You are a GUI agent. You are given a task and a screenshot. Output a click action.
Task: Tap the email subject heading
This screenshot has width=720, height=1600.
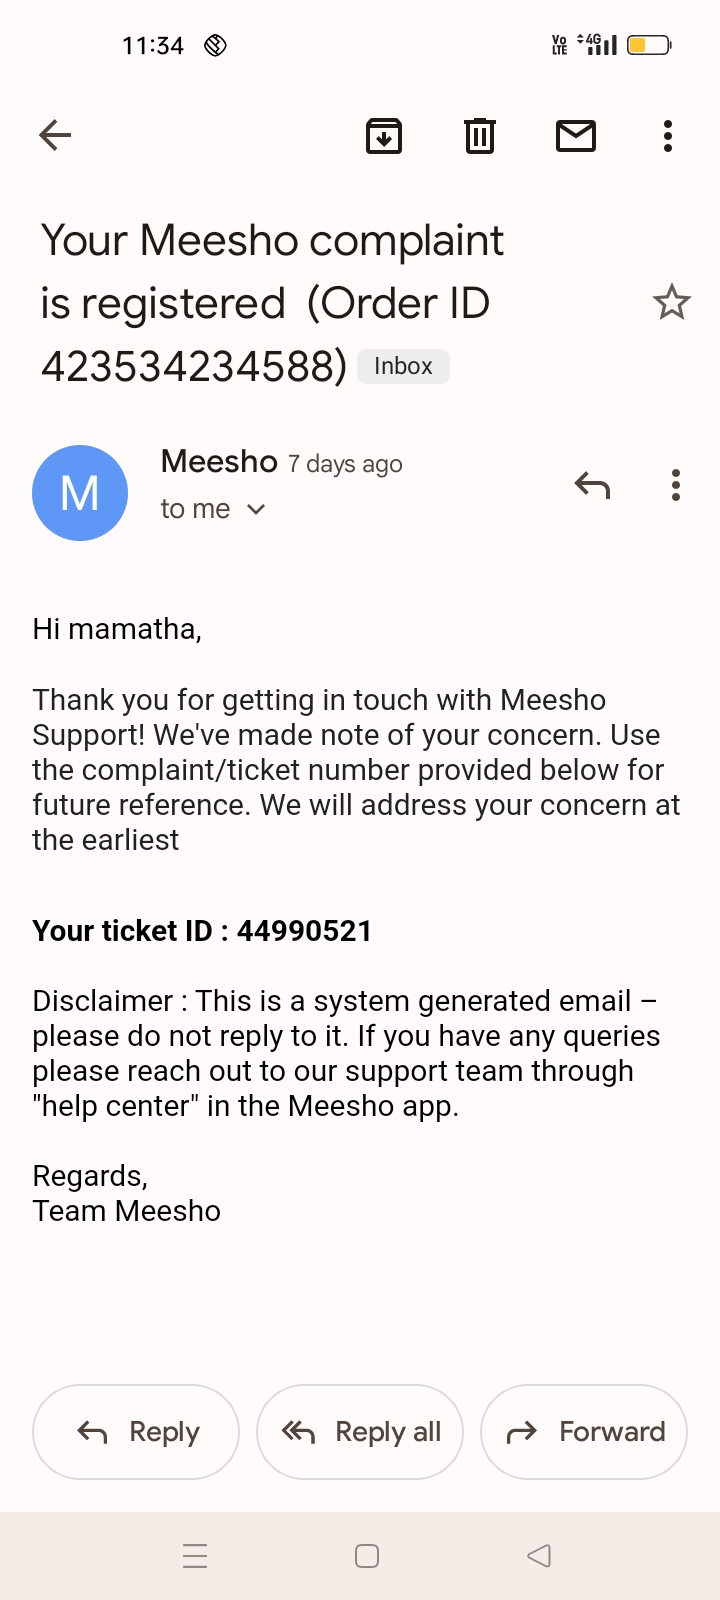(x=272, y=303)
